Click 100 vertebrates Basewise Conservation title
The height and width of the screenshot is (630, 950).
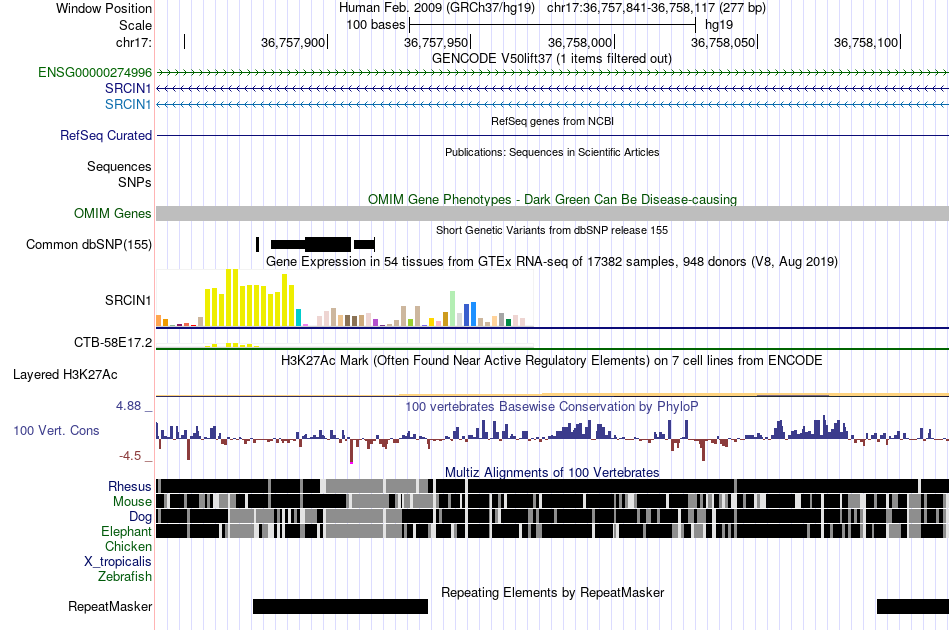552,406
